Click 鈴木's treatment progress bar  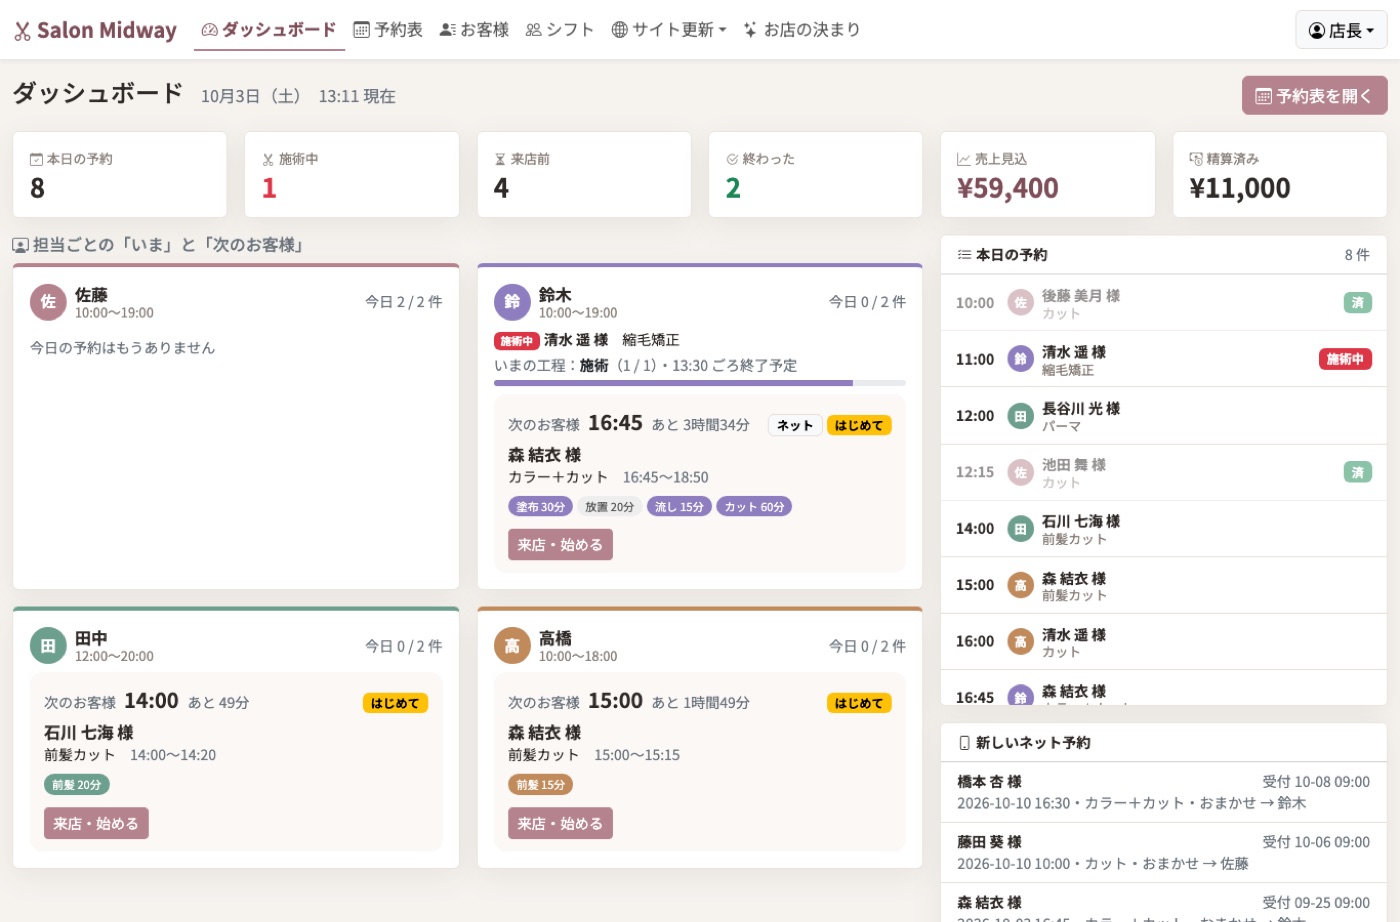click(x=700, y=383)
